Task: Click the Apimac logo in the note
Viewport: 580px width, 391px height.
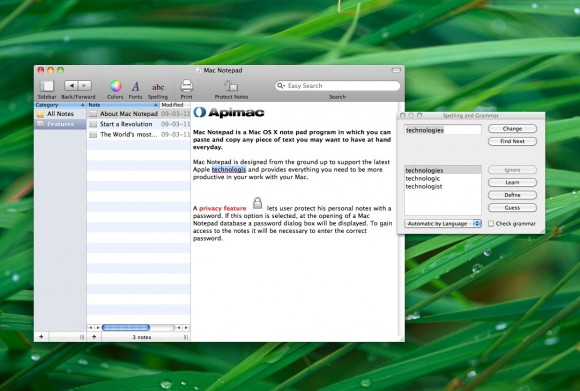Action: pyautogui.click(x=229, y=112)
